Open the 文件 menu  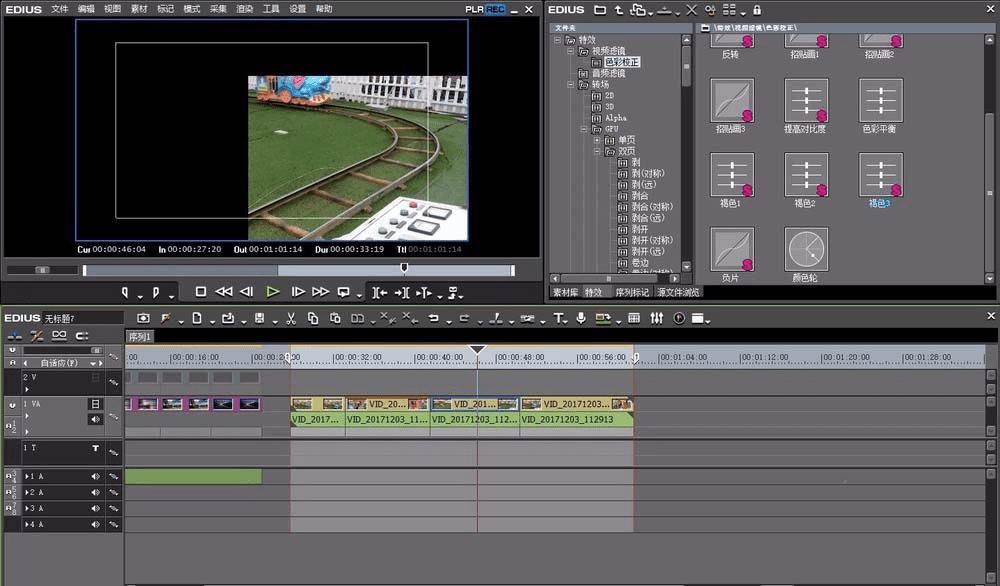pos(60,9)
